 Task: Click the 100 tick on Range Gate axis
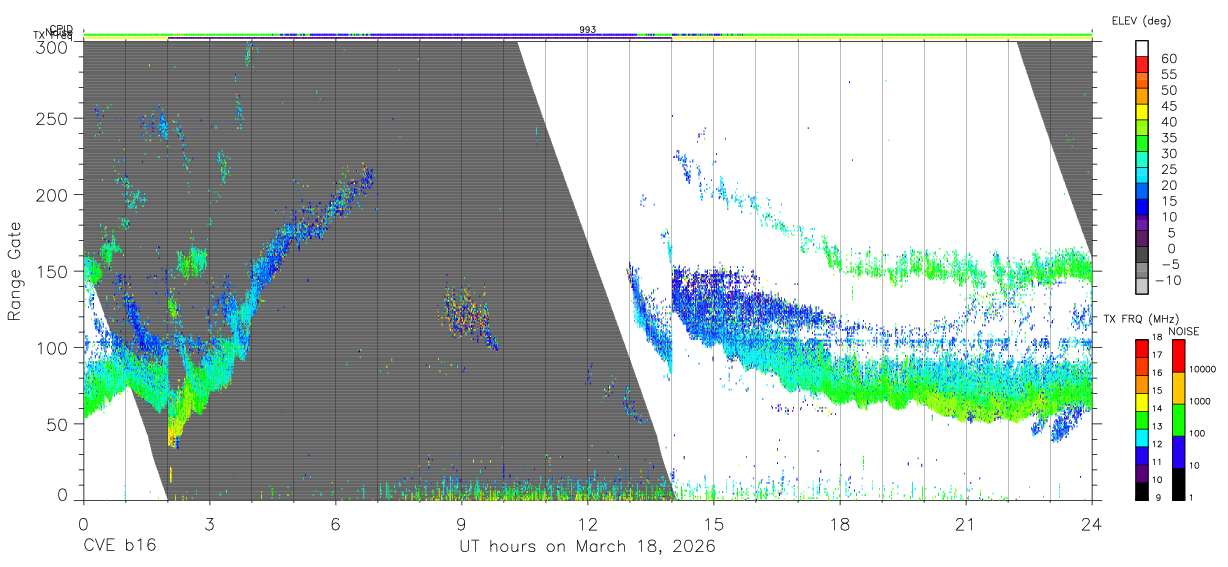tap(54, 347)
